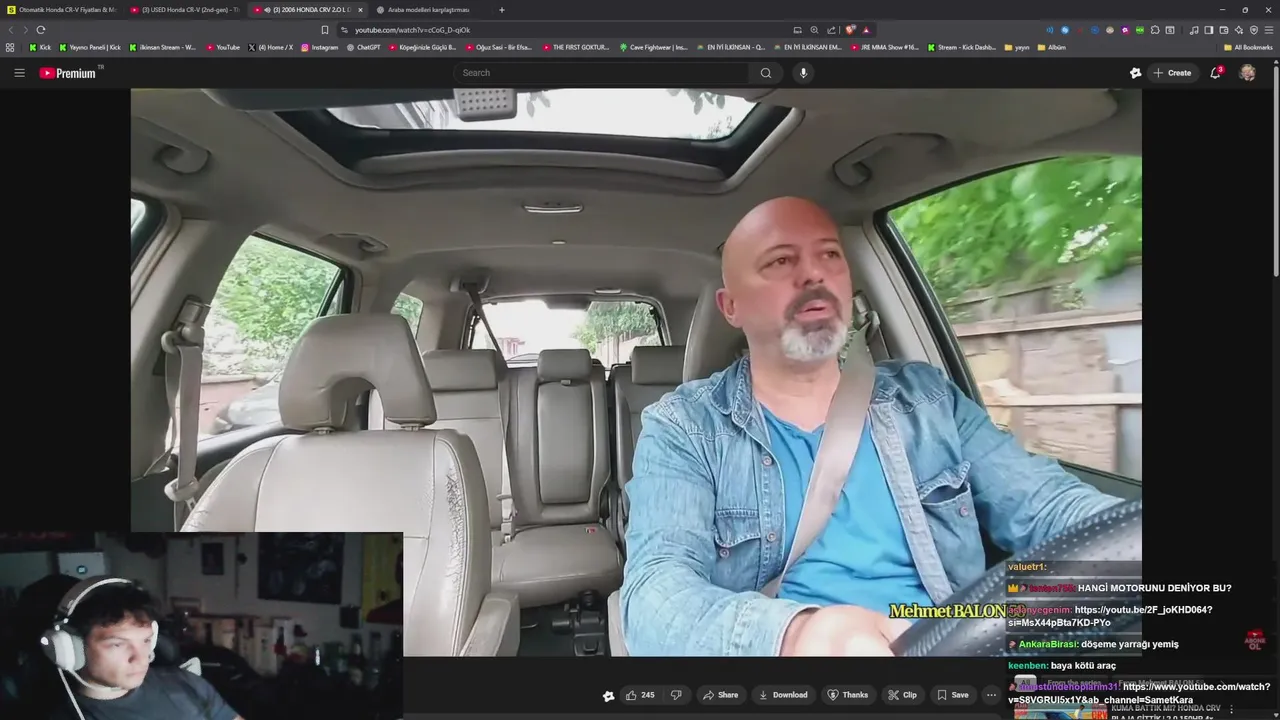This screenshot has height=720, width=1280.
Task: Open Oğuz Sasi bookmark
Action: pyautogui.click(x=499, y=47)
